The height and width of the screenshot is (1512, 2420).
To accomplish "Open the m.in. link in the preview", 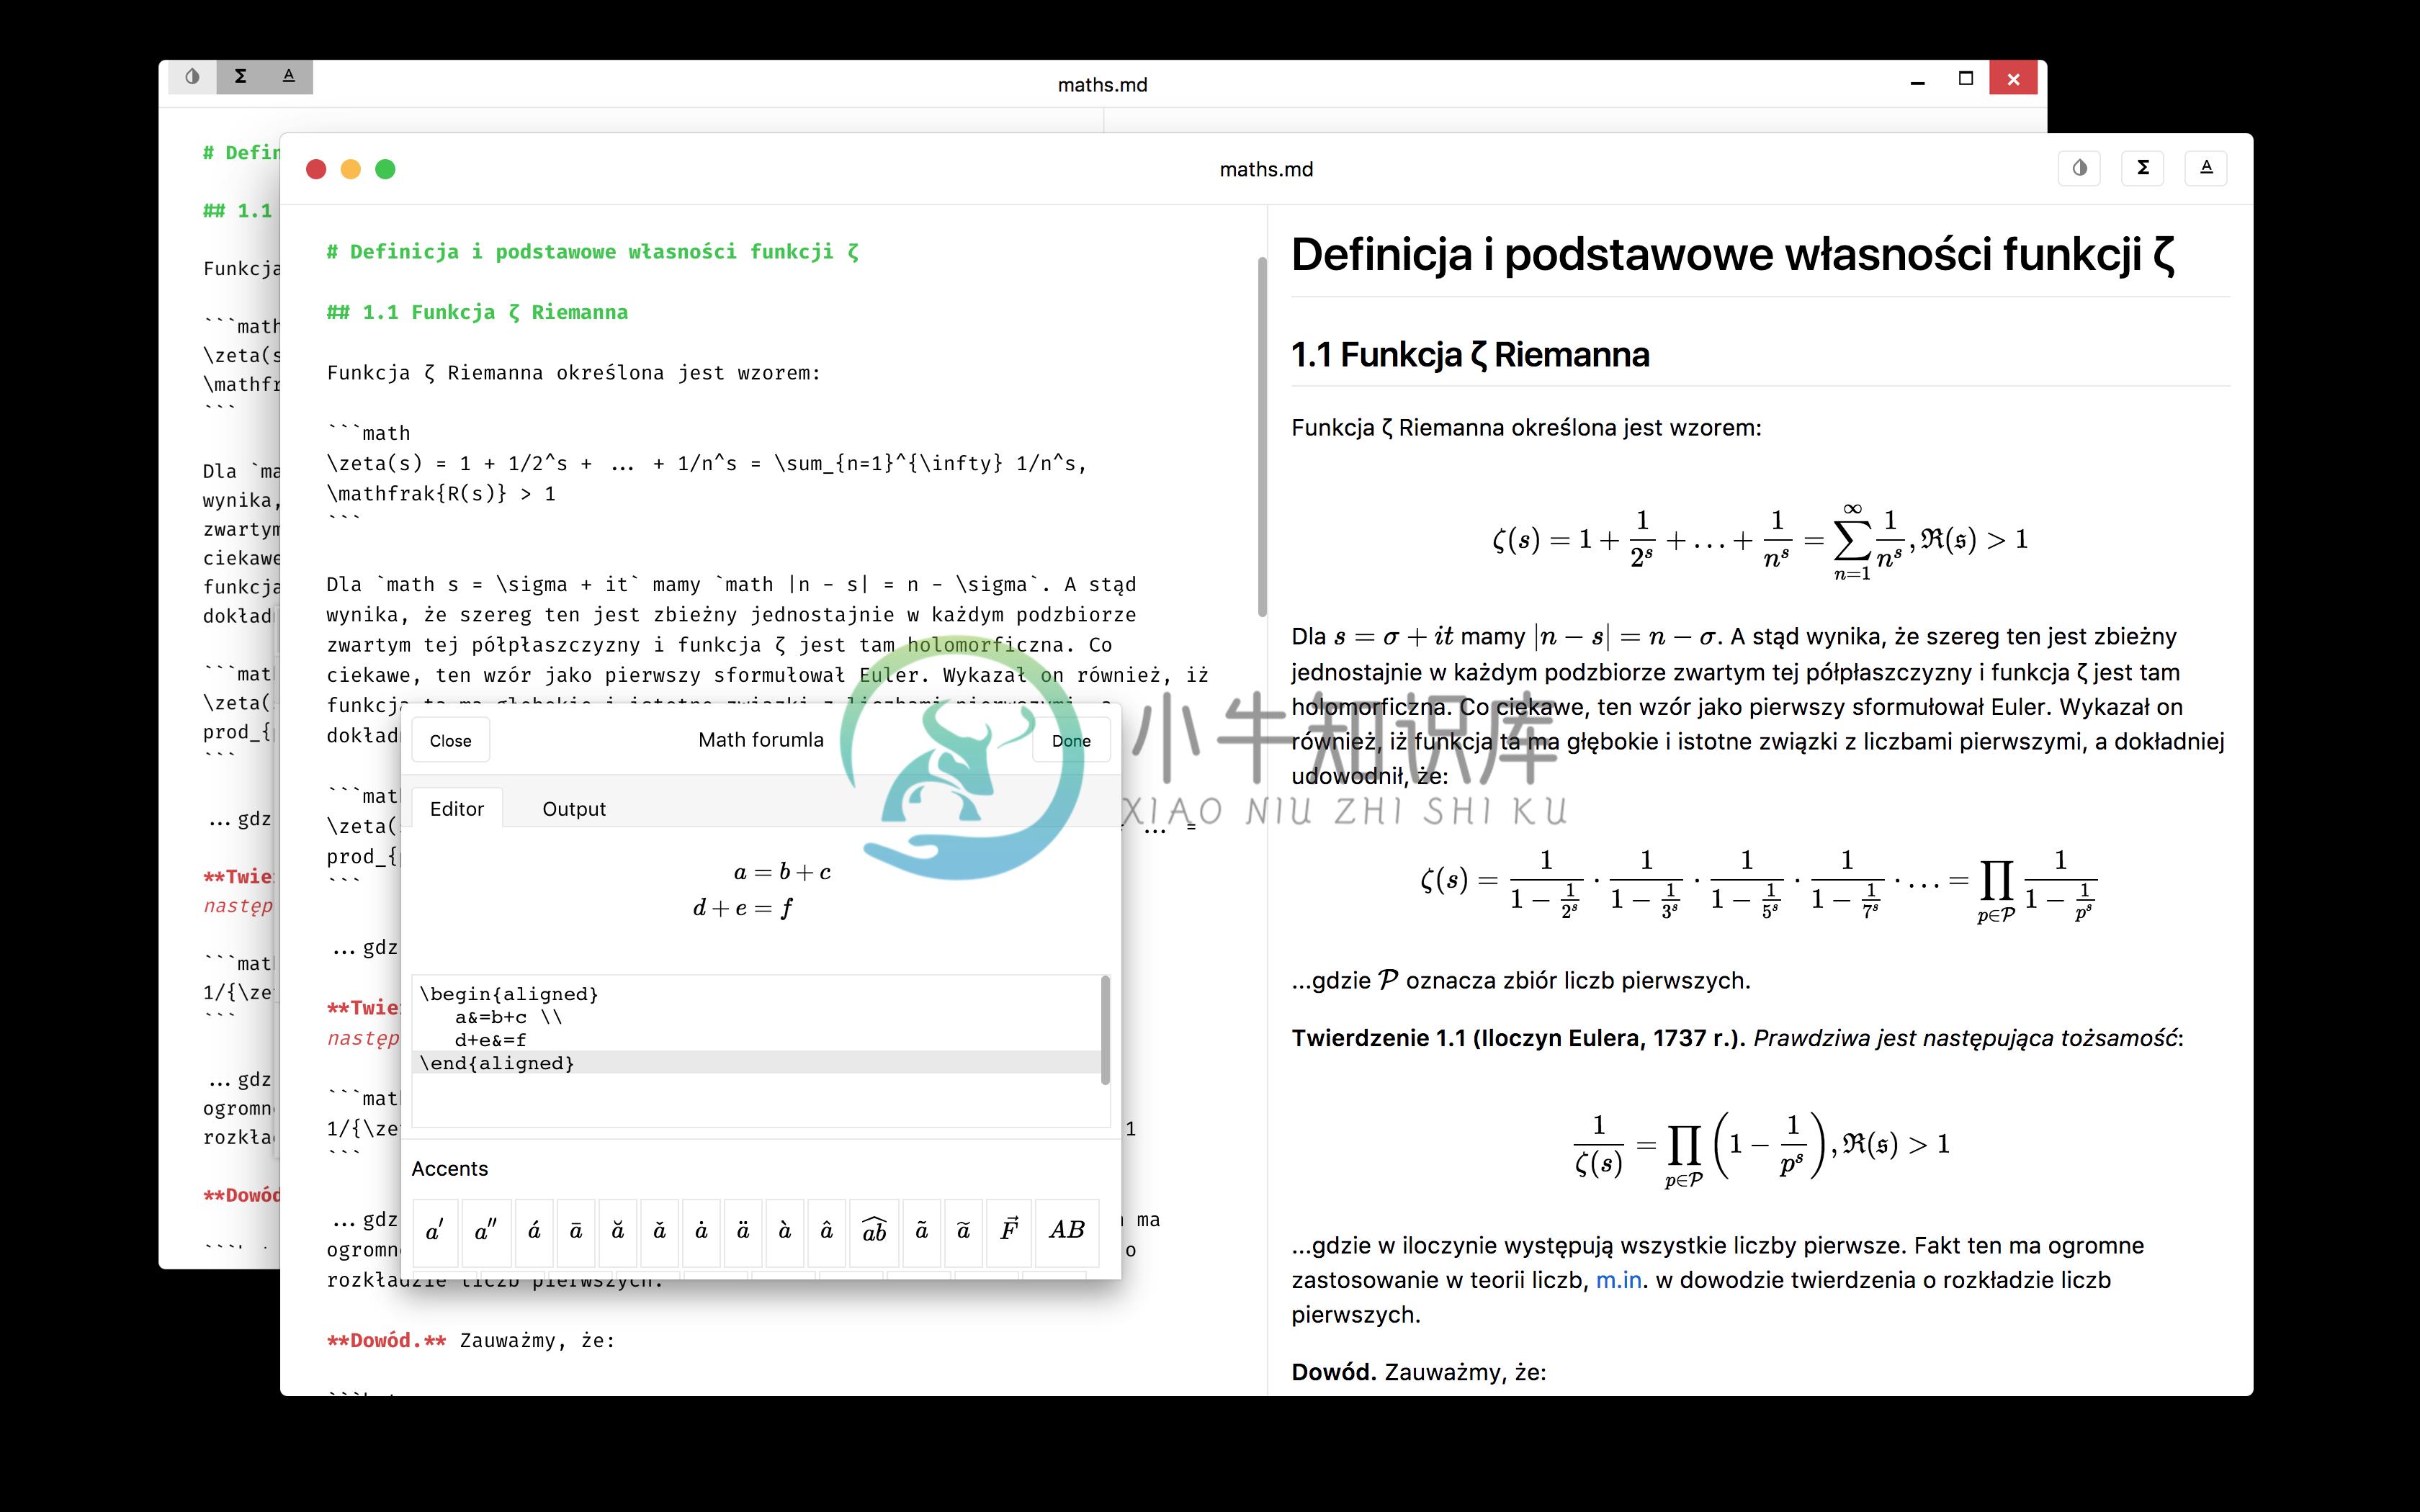I will [1618, 1280].
